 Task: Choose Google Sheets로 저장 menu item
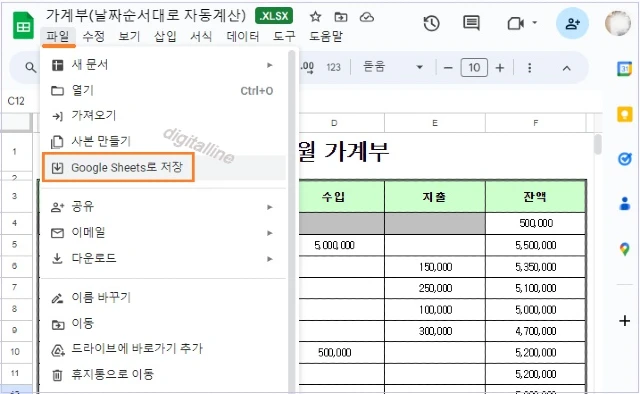click(163, 167)
